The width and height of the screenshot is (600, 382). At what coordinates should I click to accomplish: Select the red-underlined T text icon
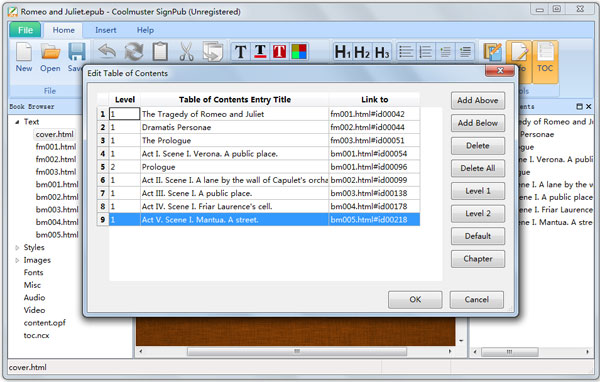(x=260, y=52)
